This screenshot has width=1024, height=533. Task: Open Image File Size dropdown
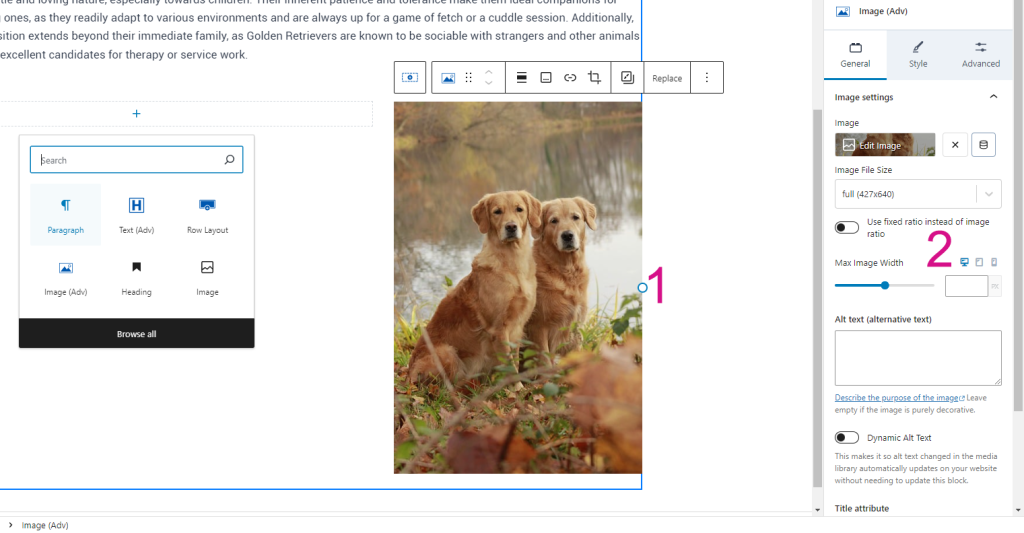click(x=918, y=193)
